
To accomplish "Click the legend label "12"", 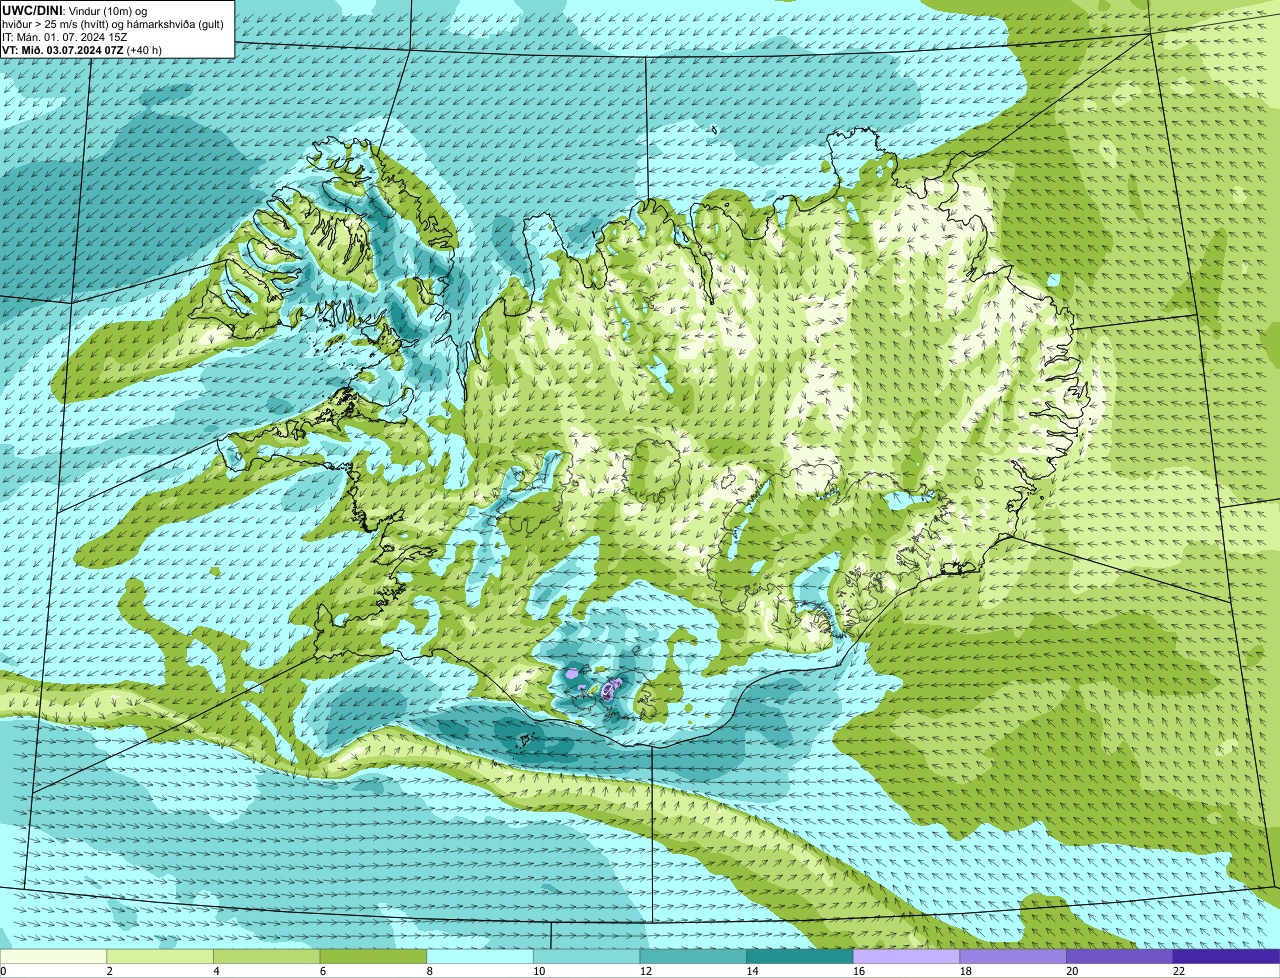I will (x=646, y=971).
